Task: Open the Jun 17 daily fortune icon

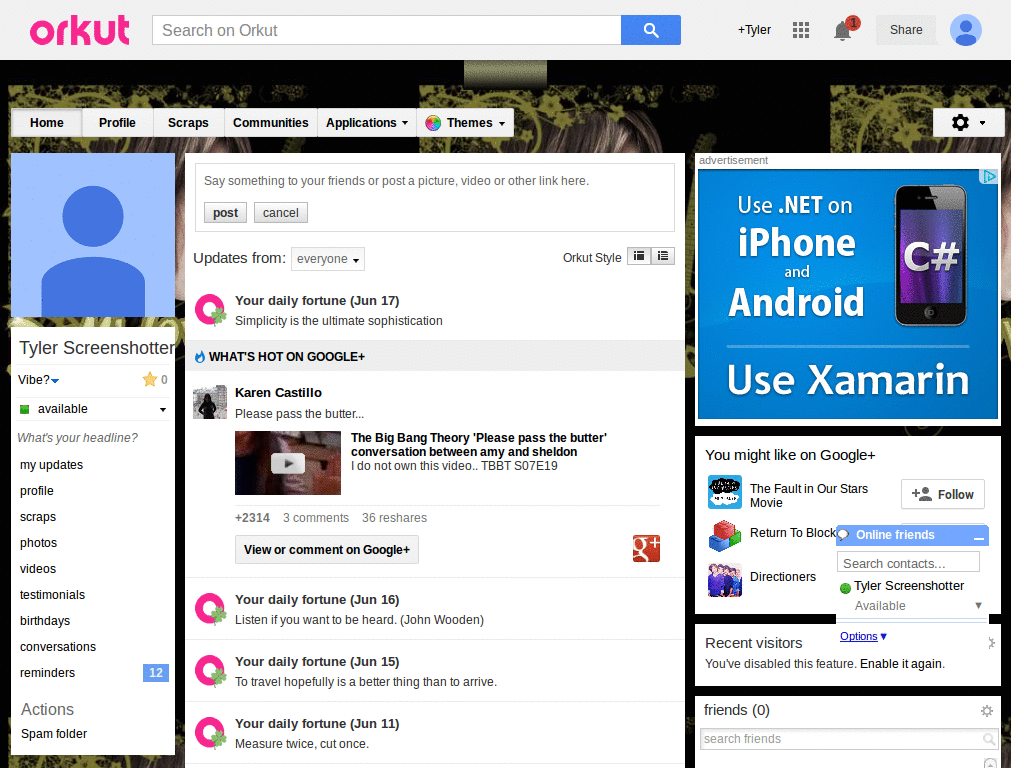Action: tap(211, 310)
